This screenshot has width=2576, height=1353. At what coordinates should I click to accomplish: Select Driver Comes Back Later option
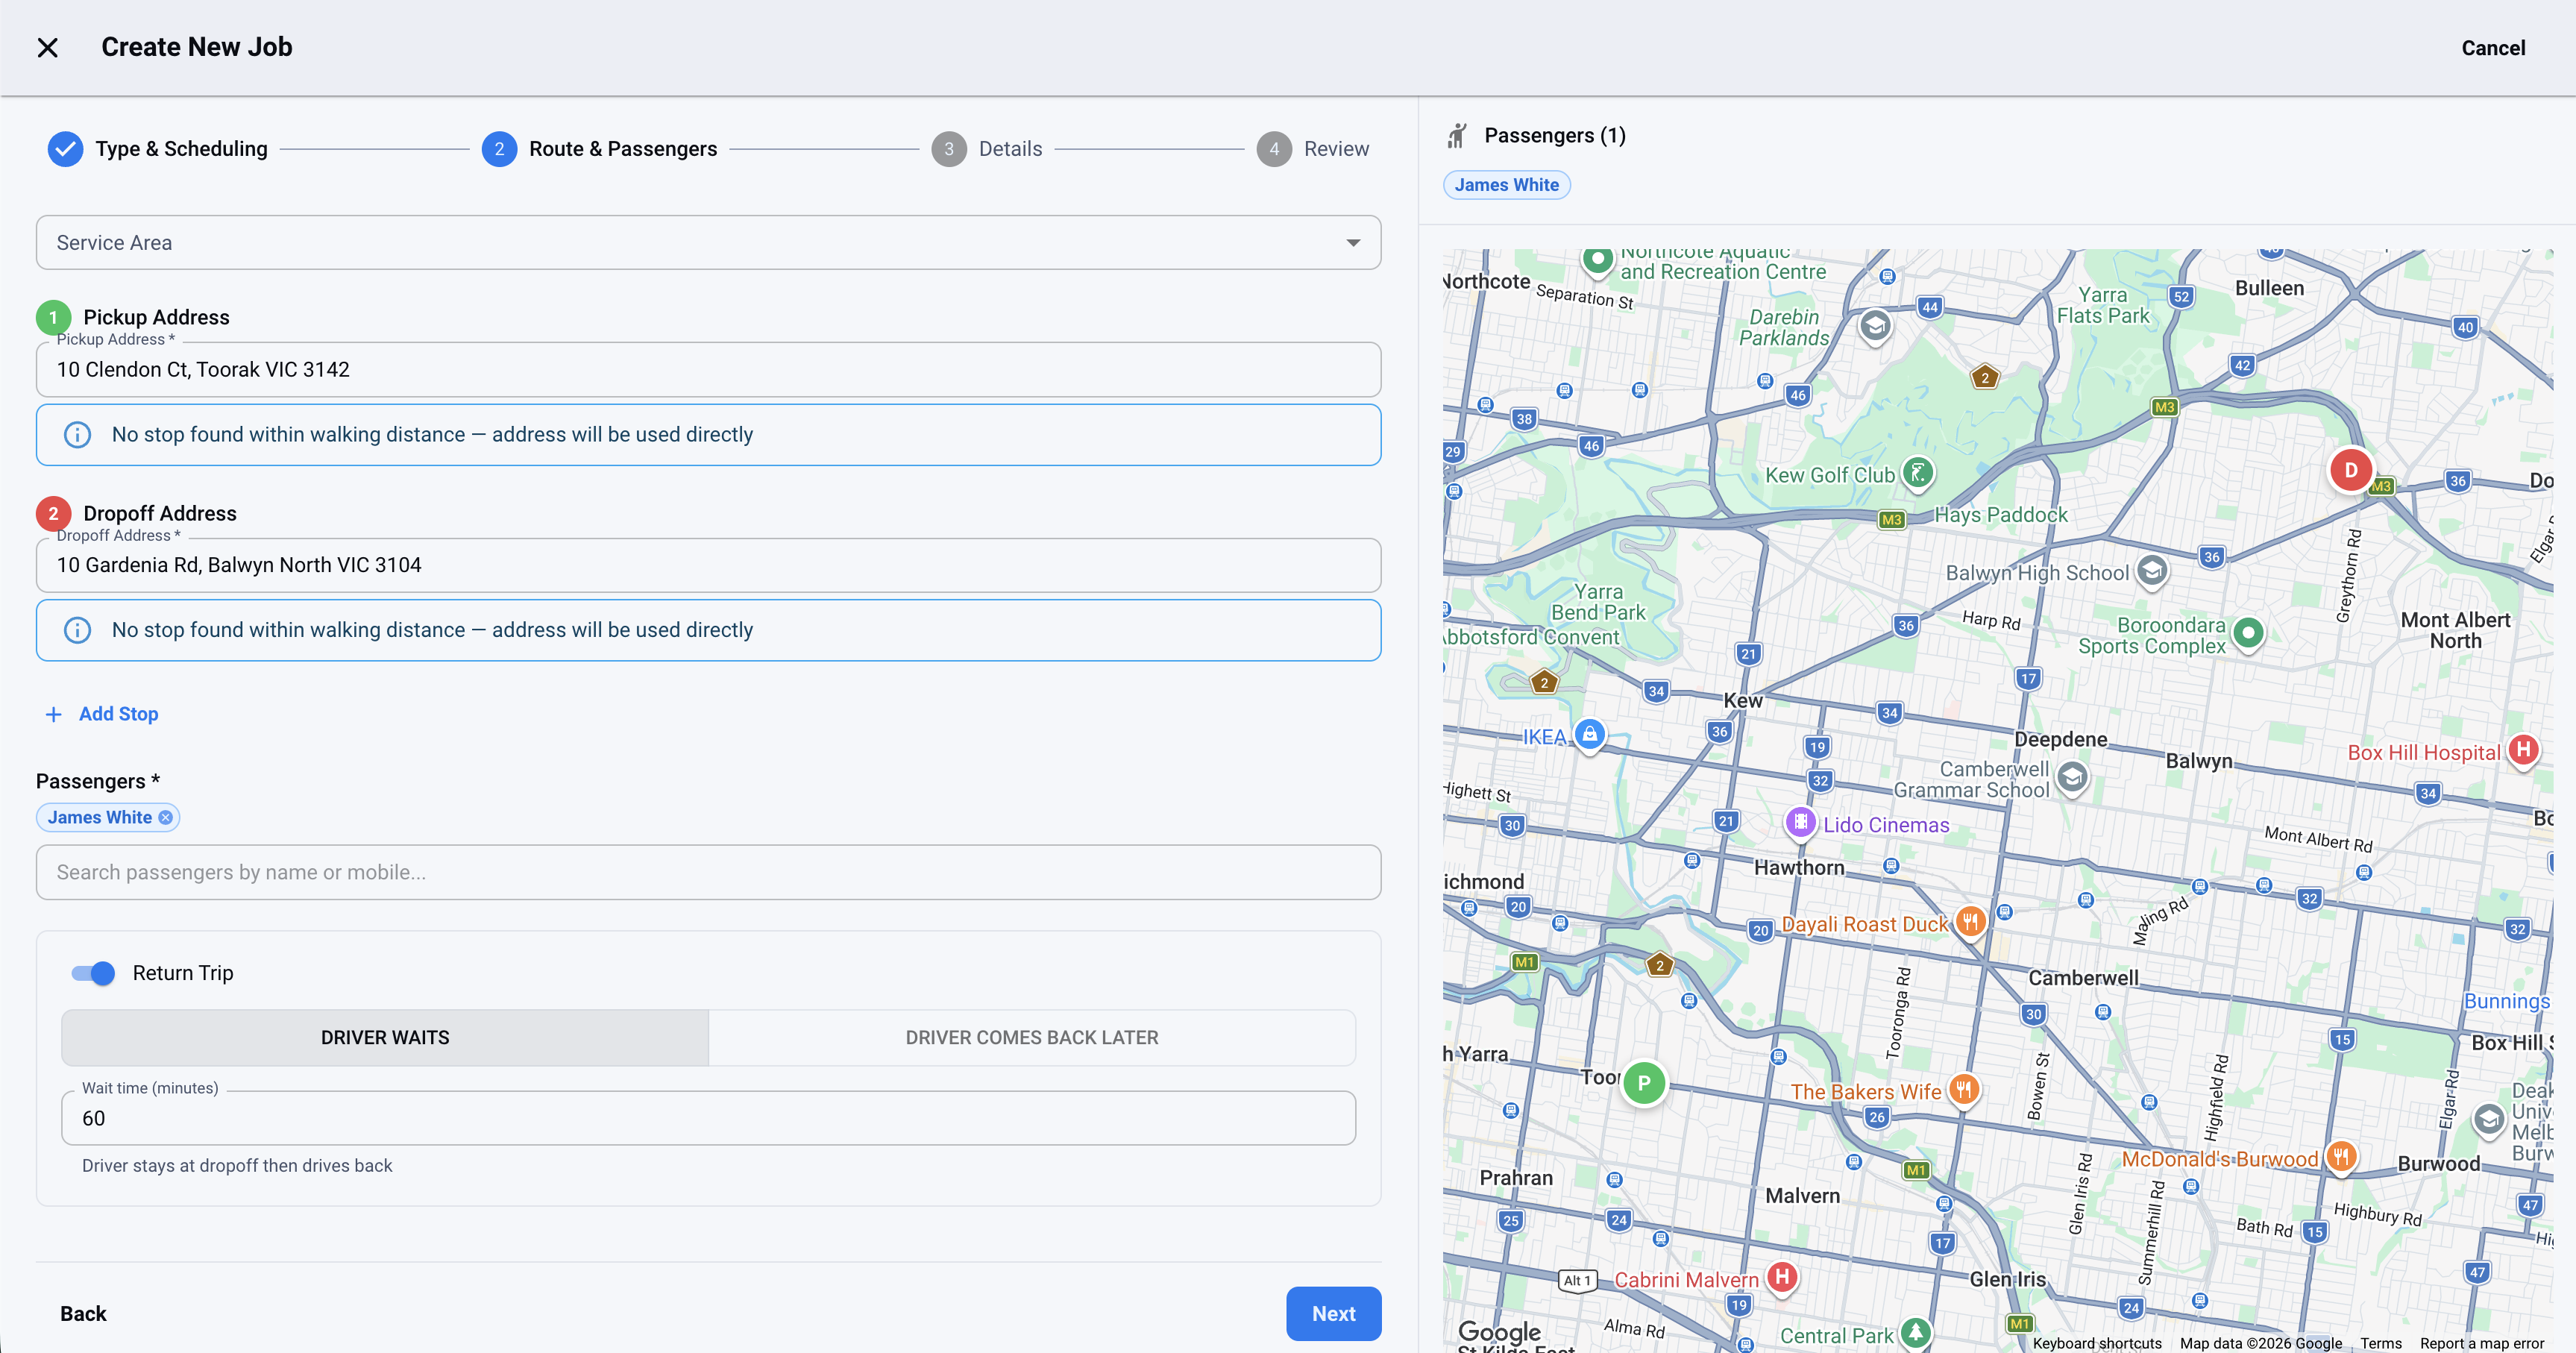pos(1032,1038)
